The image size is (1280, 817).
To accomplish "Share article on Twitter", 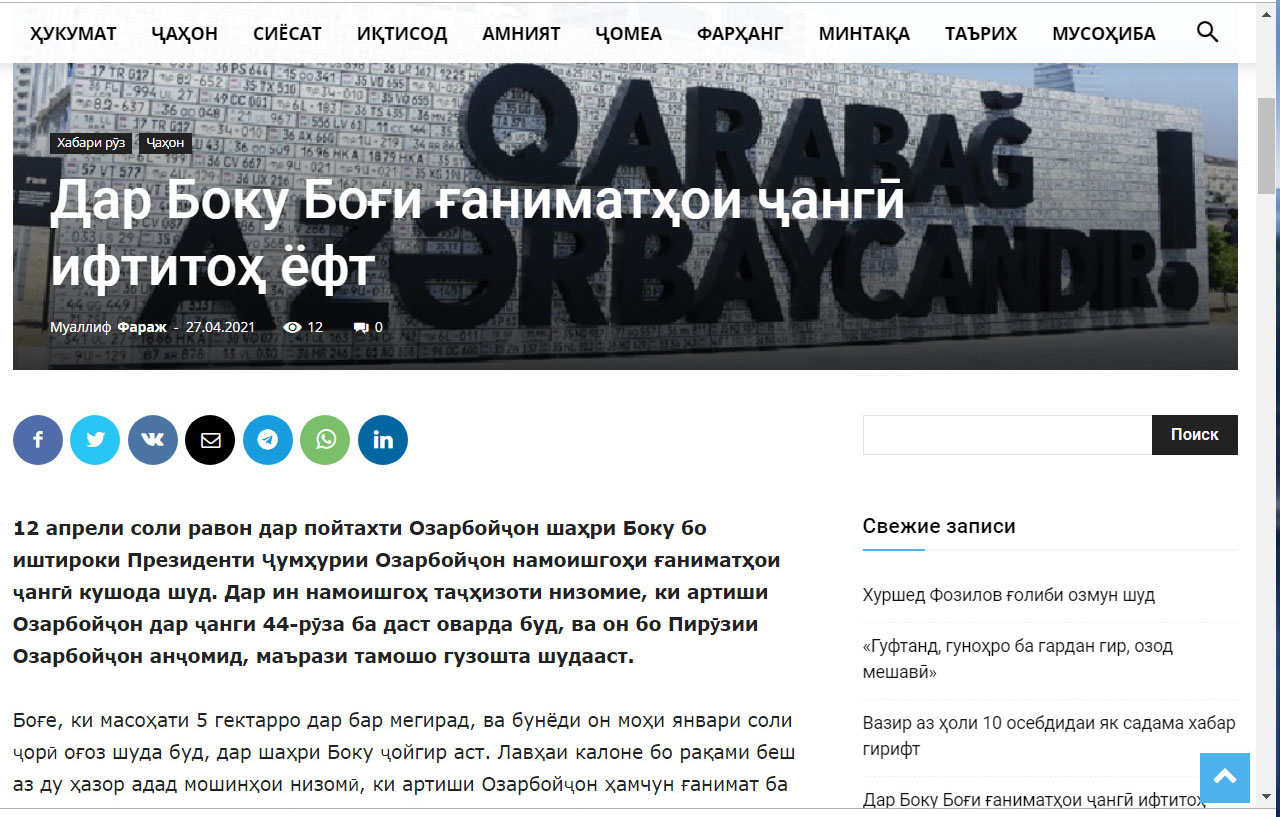I will pyautogui.click(x=95, y=440).
